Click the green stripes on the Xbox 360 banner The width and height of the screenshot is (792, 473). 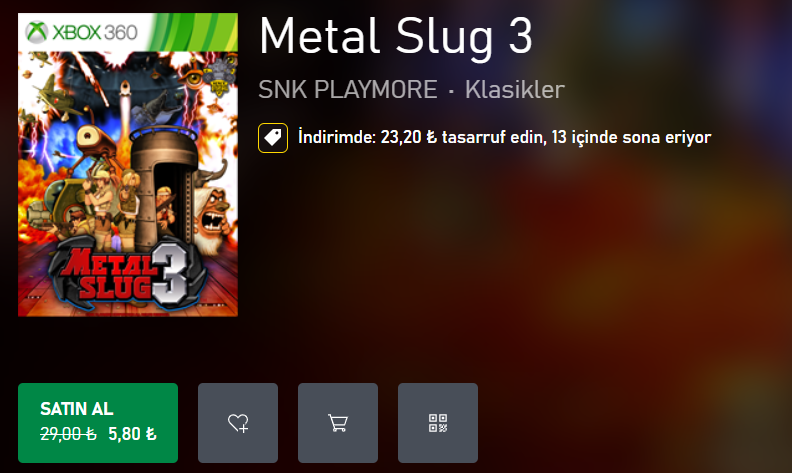click(194, 32)
